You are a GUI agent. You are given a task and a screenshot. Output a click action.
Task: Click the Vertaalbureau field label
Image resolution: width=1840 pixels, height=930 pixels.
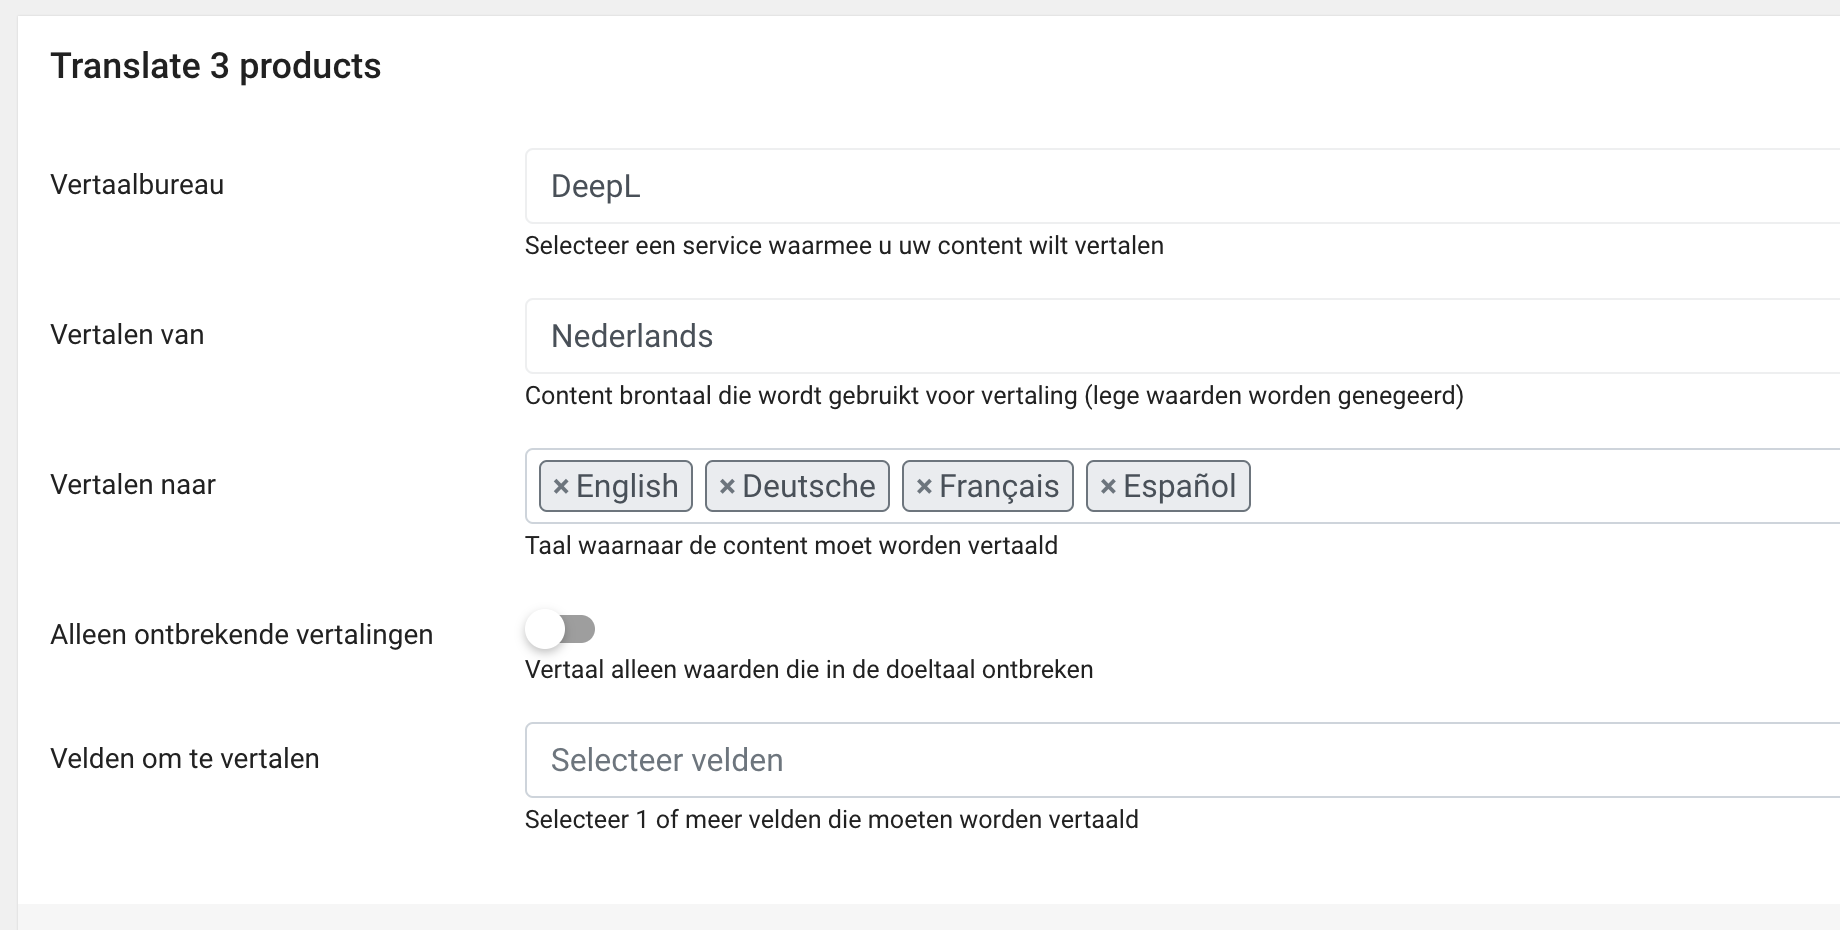click(137, 185)
